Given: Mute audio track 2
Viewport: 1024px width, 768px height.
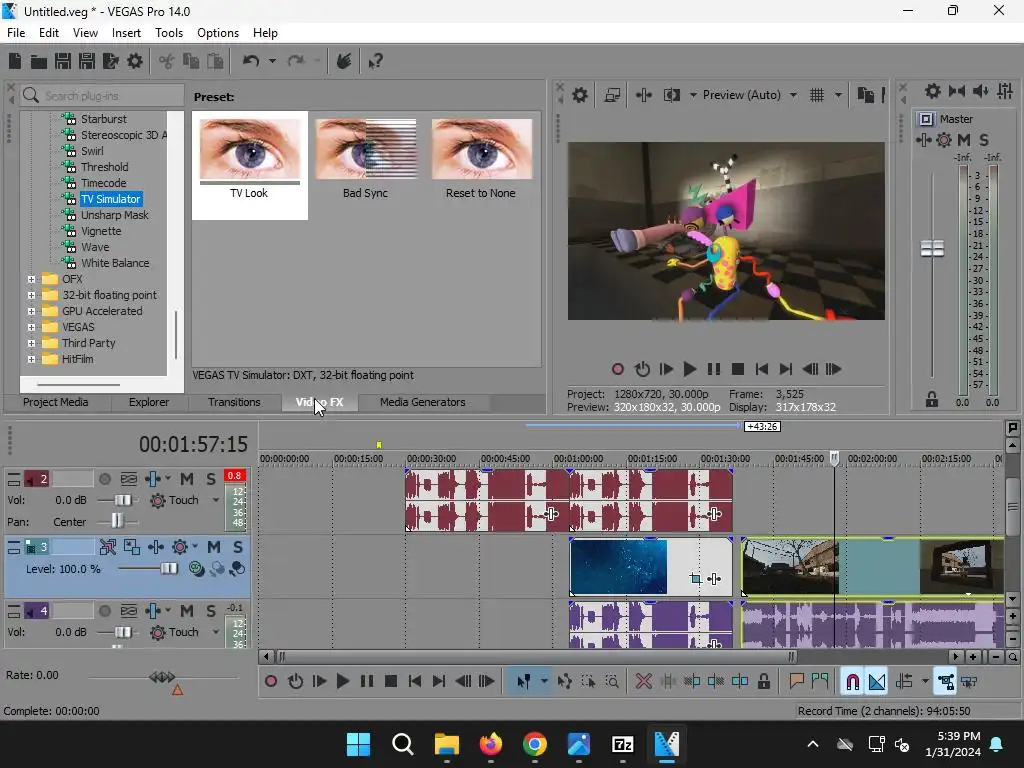Looking at the screenshot, I should coord(187,479).
